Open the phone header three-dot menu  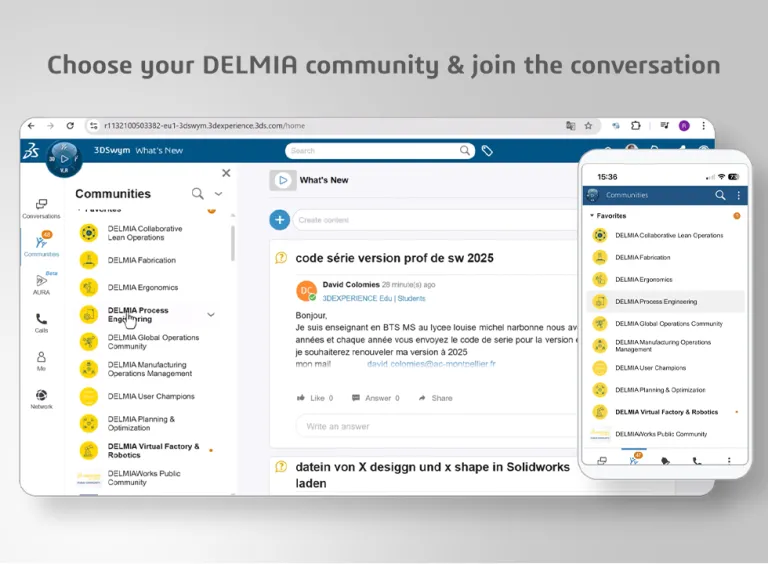[739, 195]
